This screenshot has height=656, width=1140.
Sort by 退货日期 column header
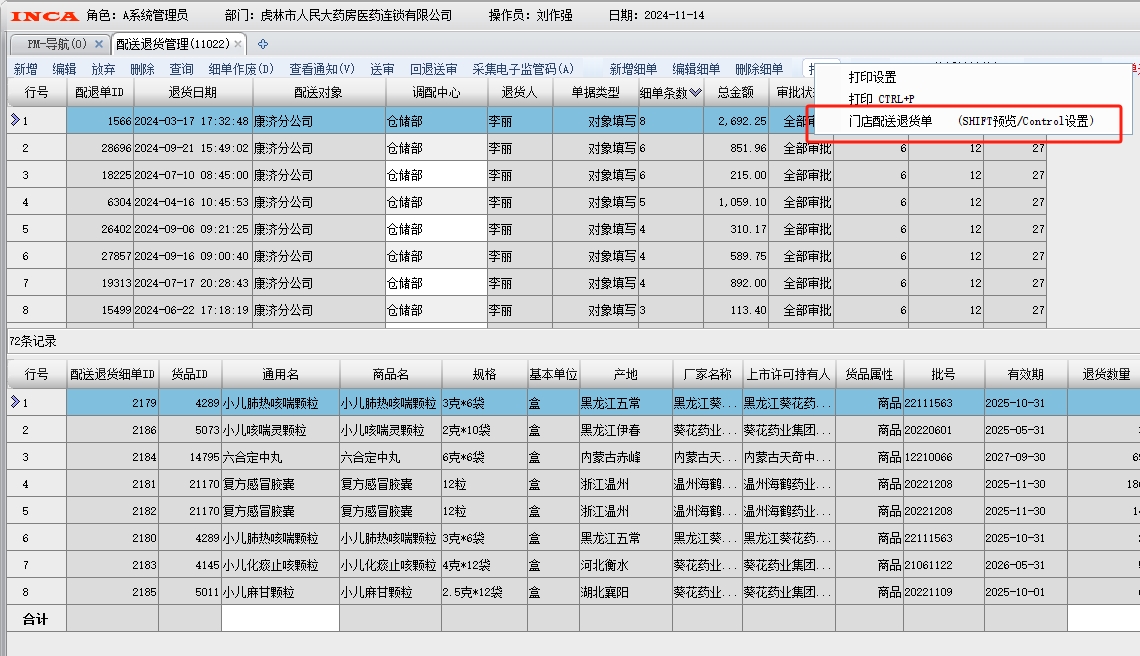[192, 93]
